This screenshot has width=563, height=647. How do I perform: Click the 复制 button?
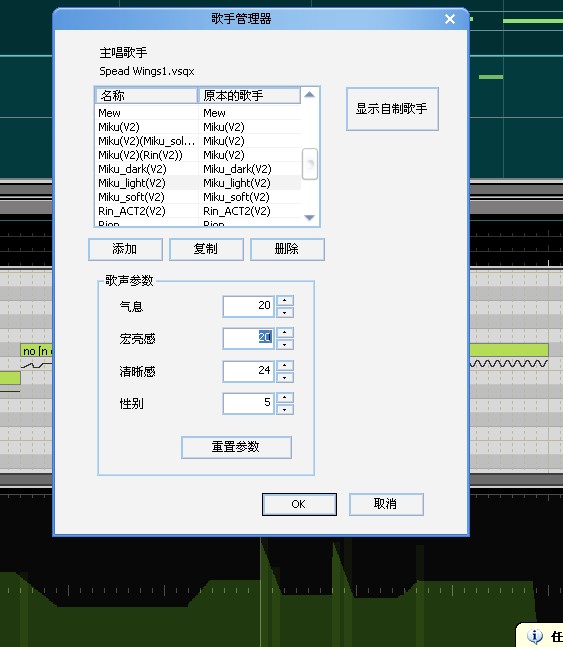coord(206,249)
